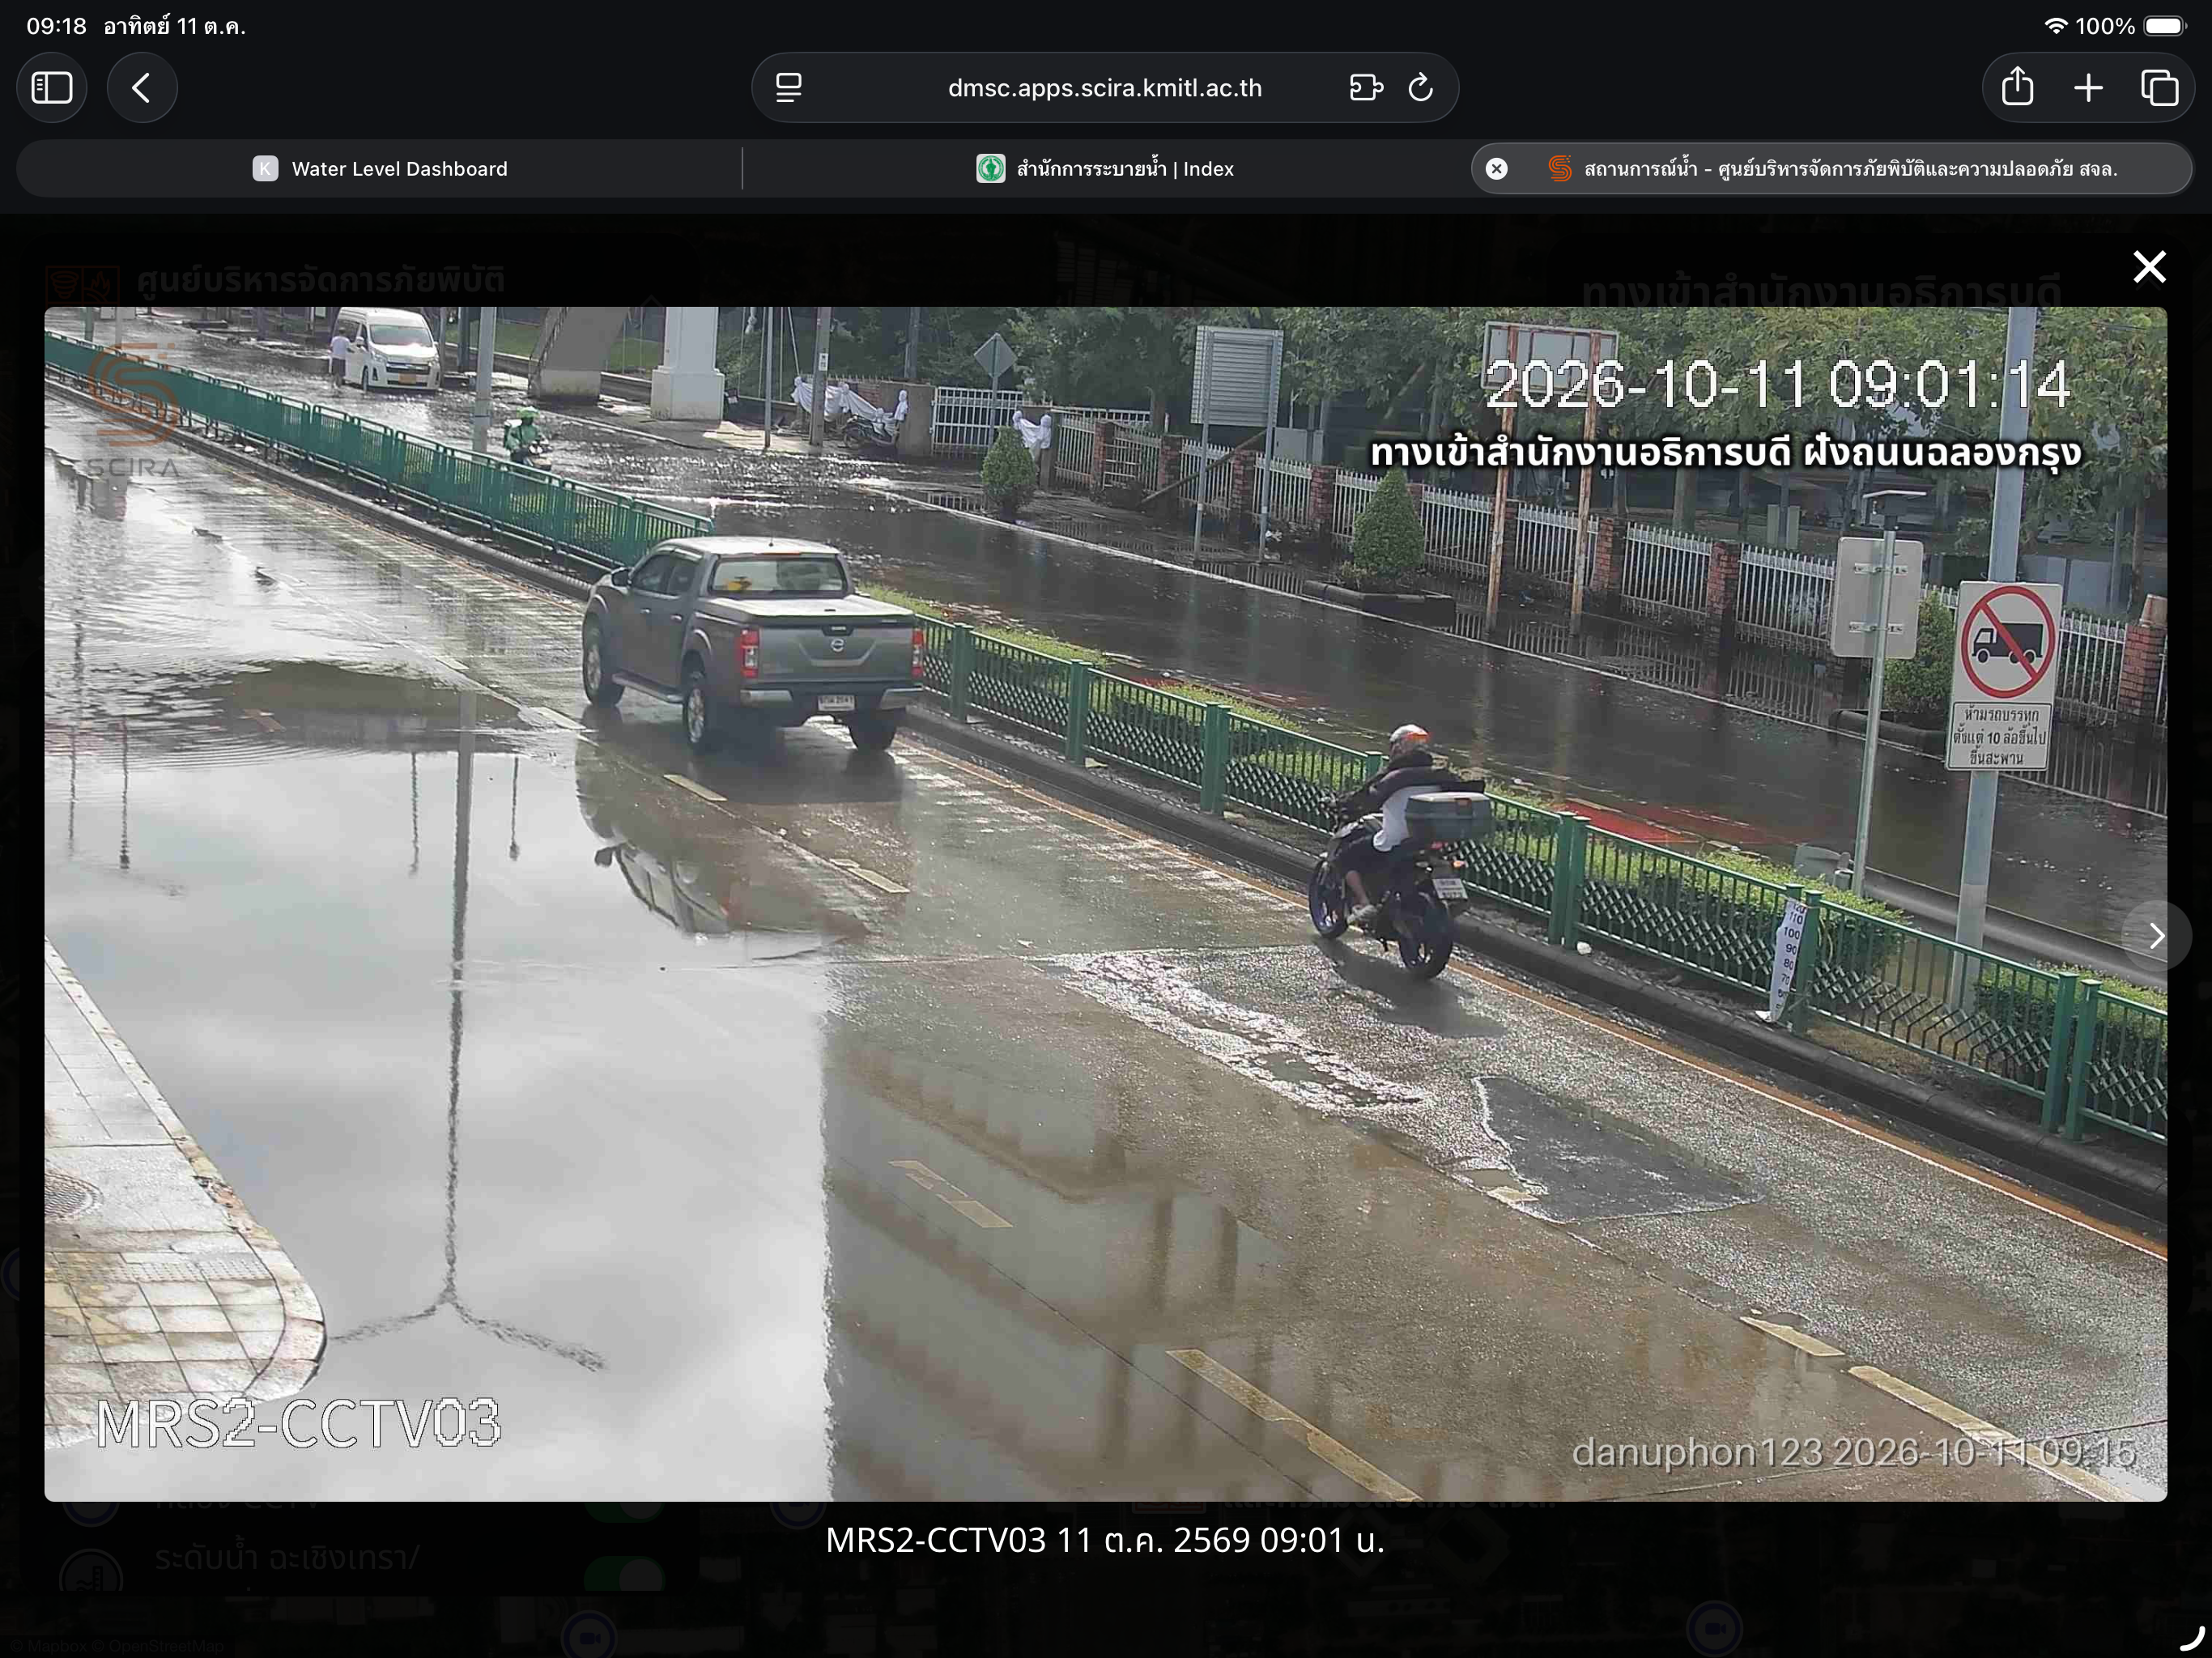The height and width of the screenshot is (1658, 2212).
Task: Switch to the สำนักการระบายน้ำ | Index tab
Action: click(1105, 168)
